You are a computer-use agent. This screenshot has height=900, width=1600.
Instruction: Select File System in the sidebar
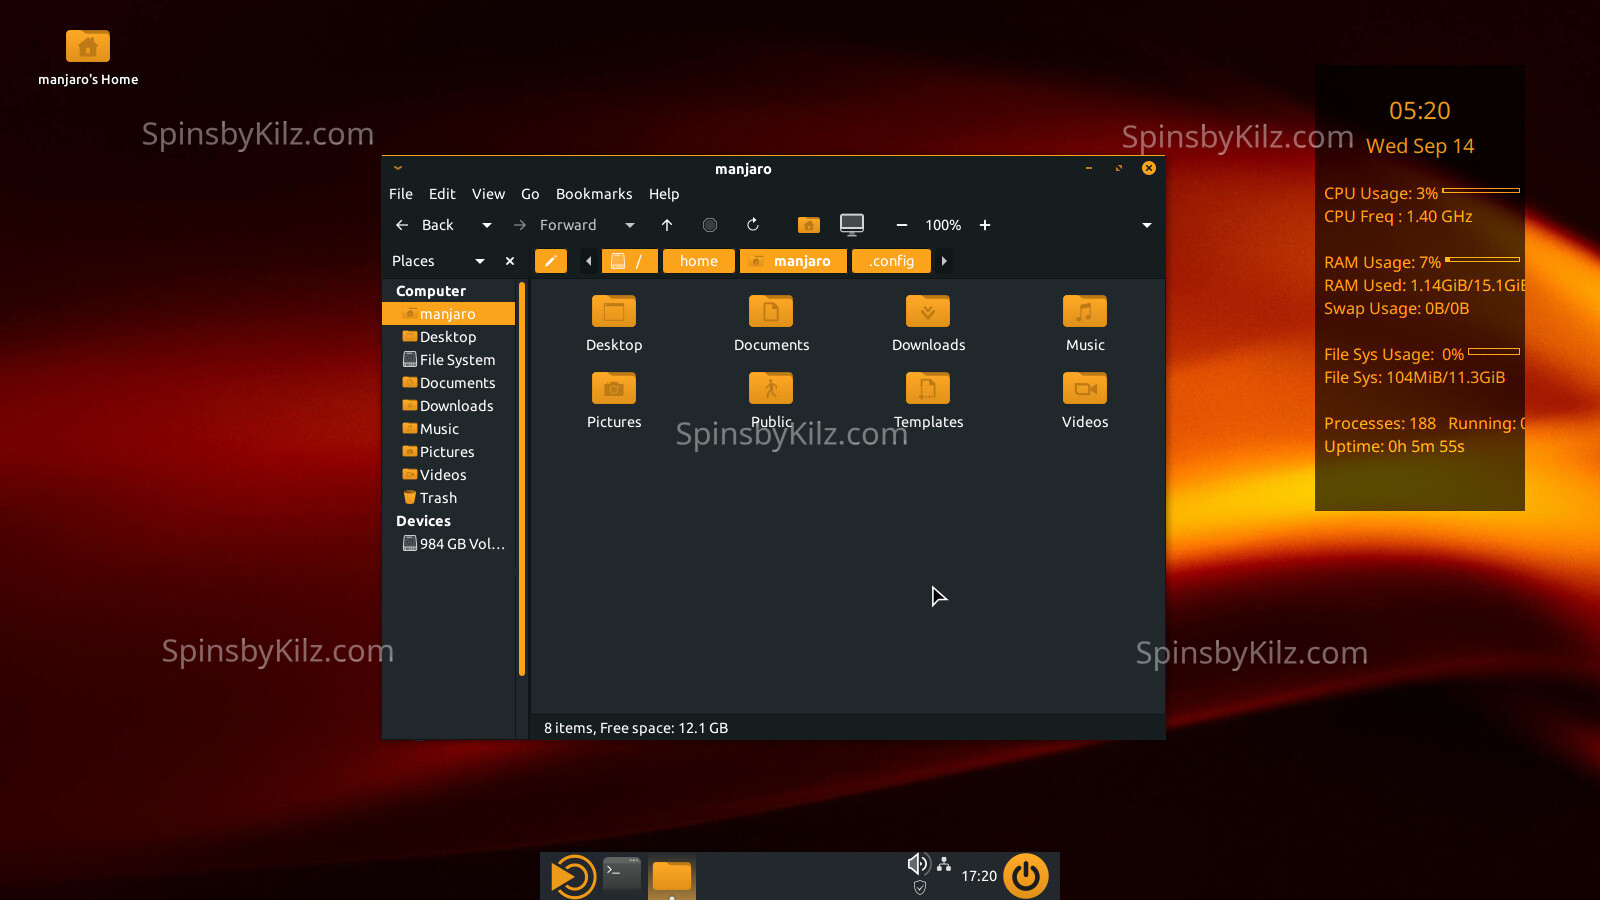[457, 360]
